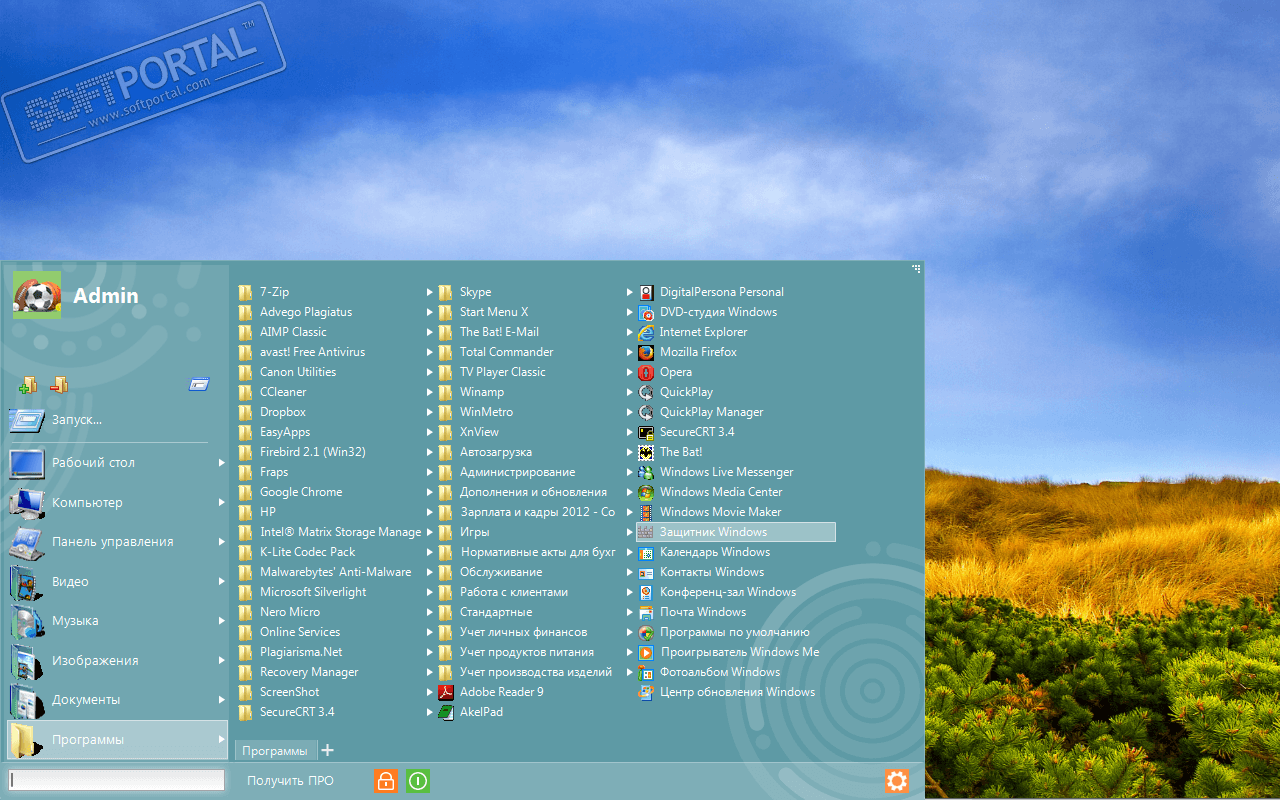Expand the Изображения submenu arrow
Image resolution: width=1280 pixels, height=800 pixels.
point(222,660)
